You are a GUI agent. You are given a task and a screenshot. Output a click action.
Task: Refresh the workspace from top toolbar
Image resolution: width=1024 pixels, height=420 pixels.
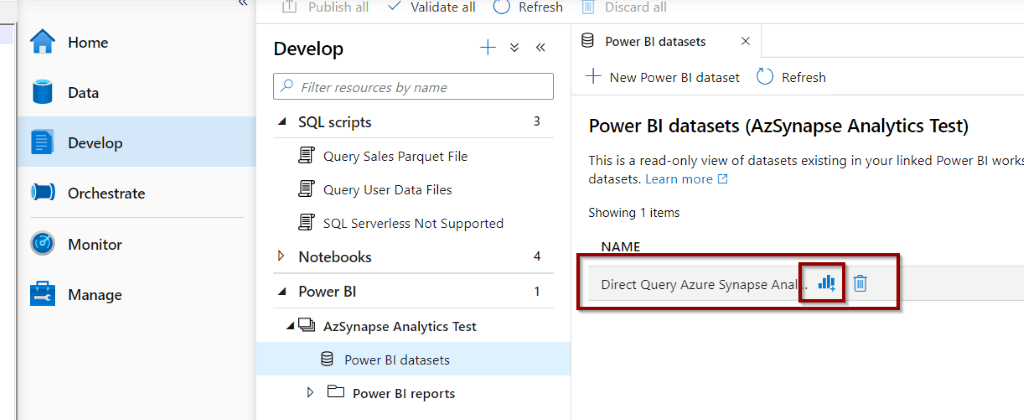[x=528, y=7]
